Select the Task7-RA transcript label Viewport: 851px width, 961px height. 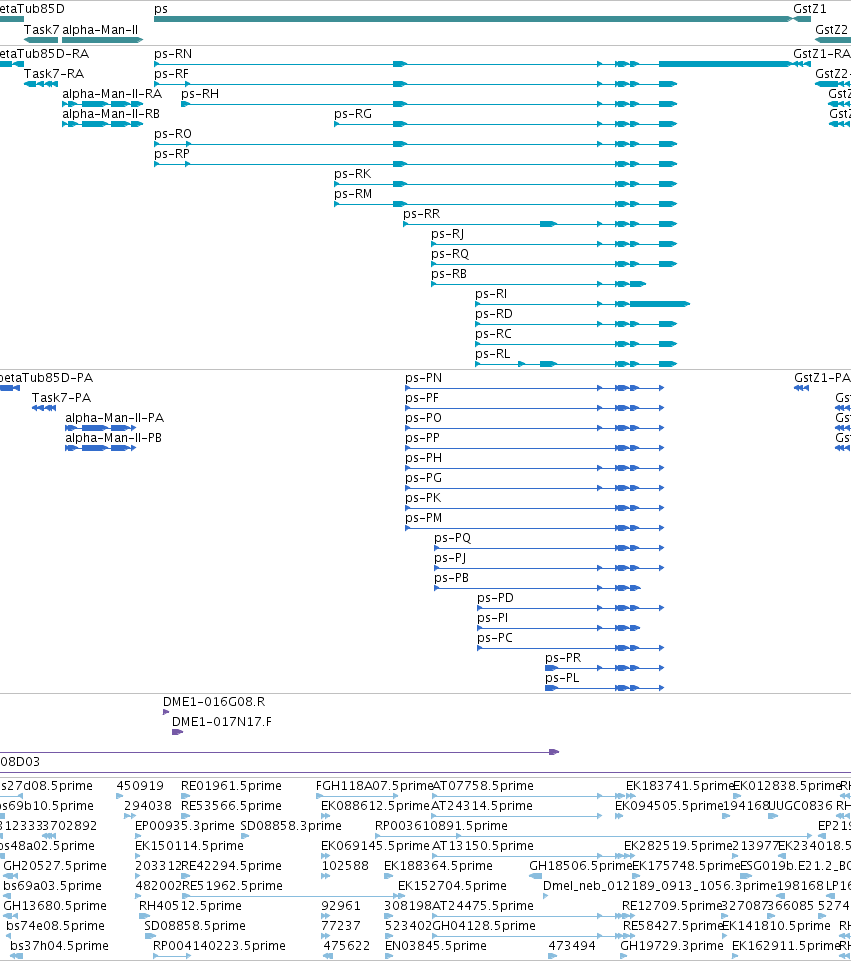coord(54,74)
